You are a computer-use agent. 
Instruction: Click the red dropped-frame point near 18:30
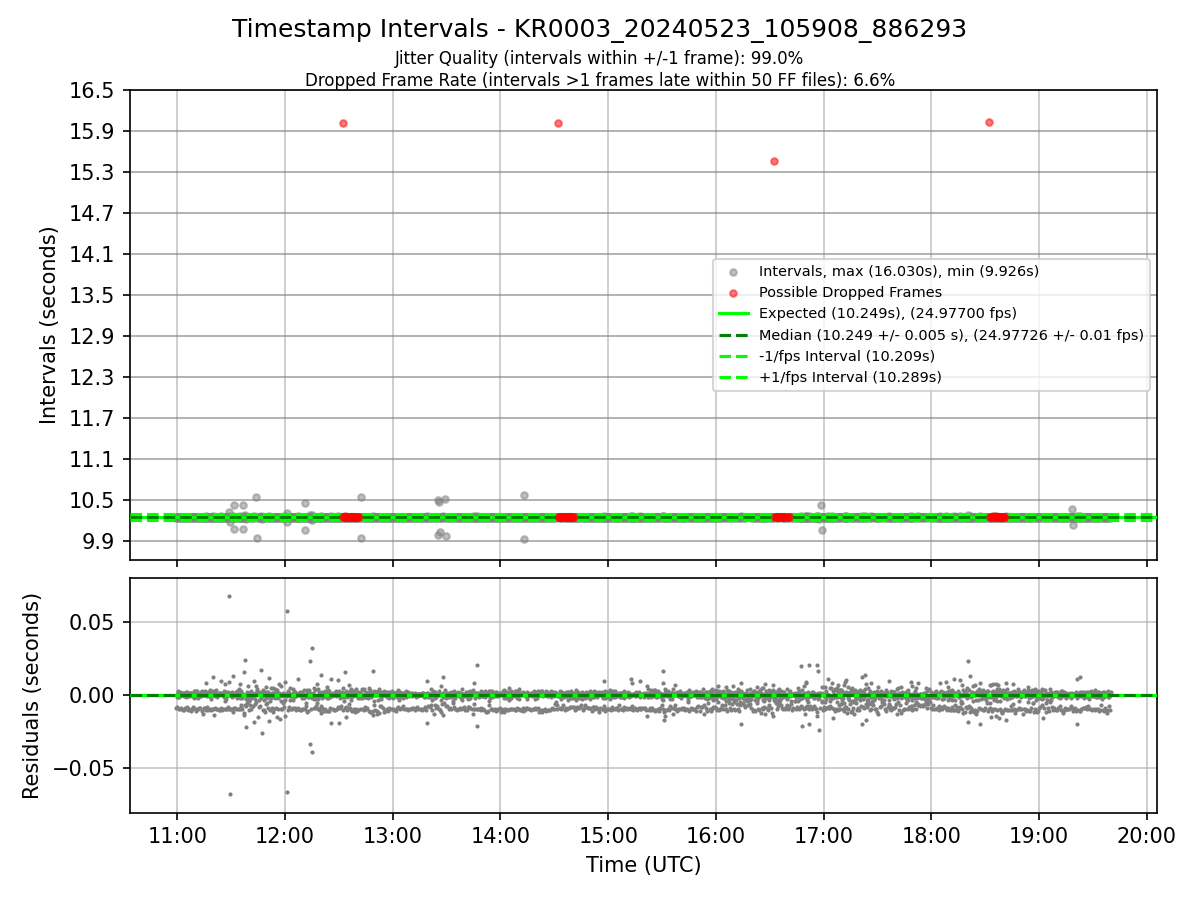pyautogui.click(x=989, y=122)
